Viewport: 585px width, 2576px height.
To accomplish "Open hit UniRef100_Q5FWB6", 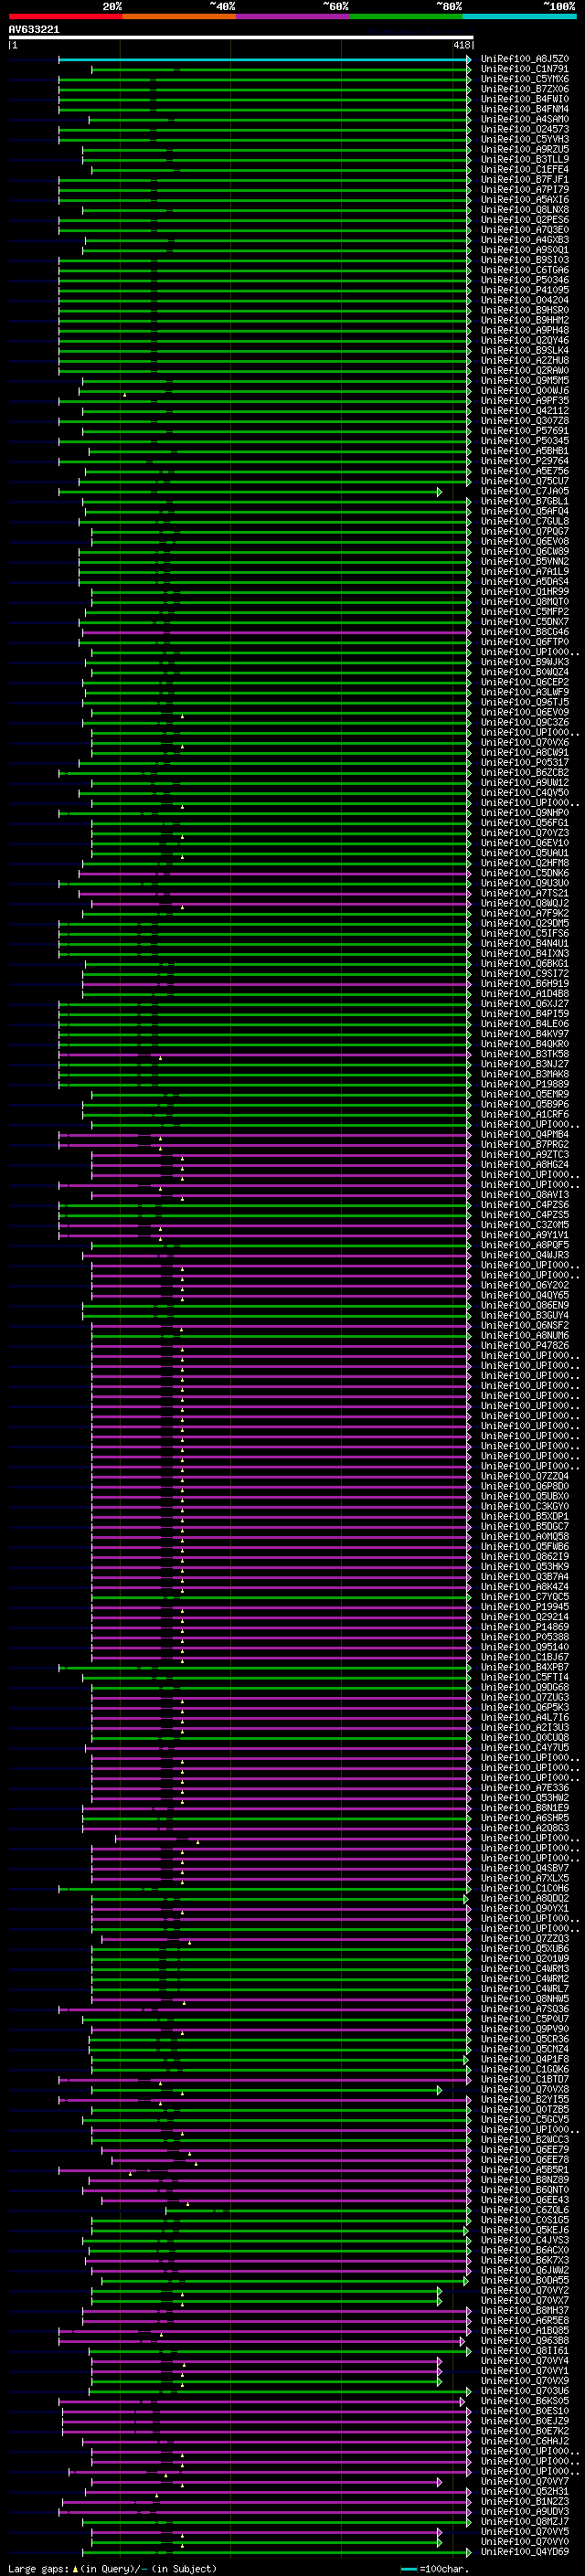I will coord(525,1547).
